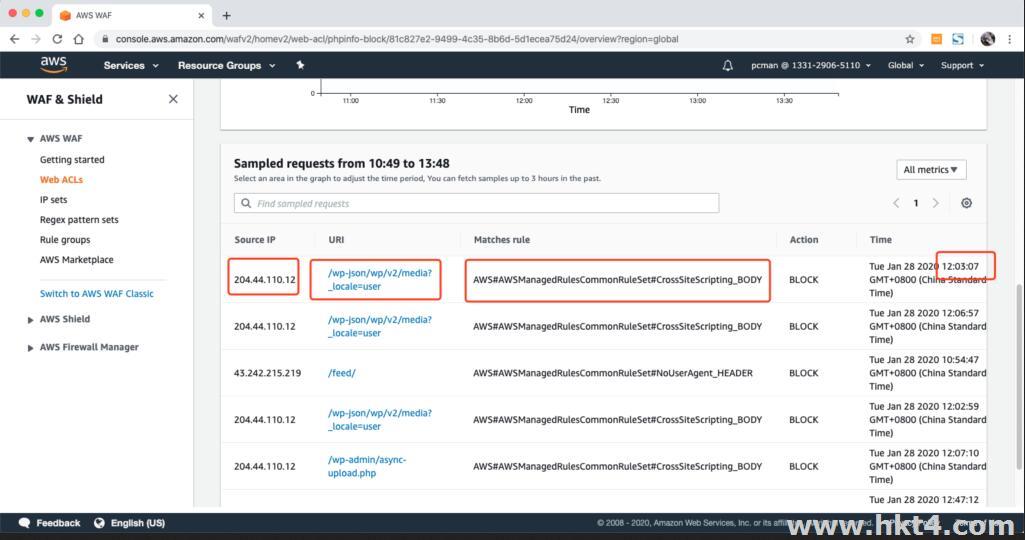Select the 10:54:47 timestamp cell
The height and width of the screenshot is (540, 1025).
[928, 373]
